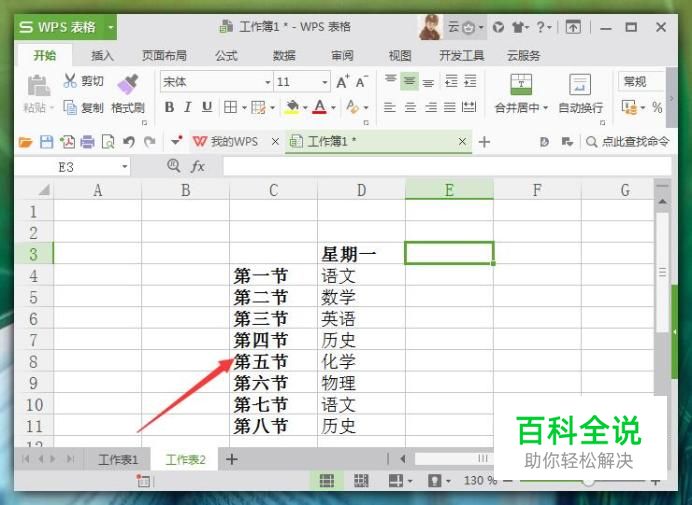Click the Copy icon
Screen dimensions: 692x505
point(70,107)
